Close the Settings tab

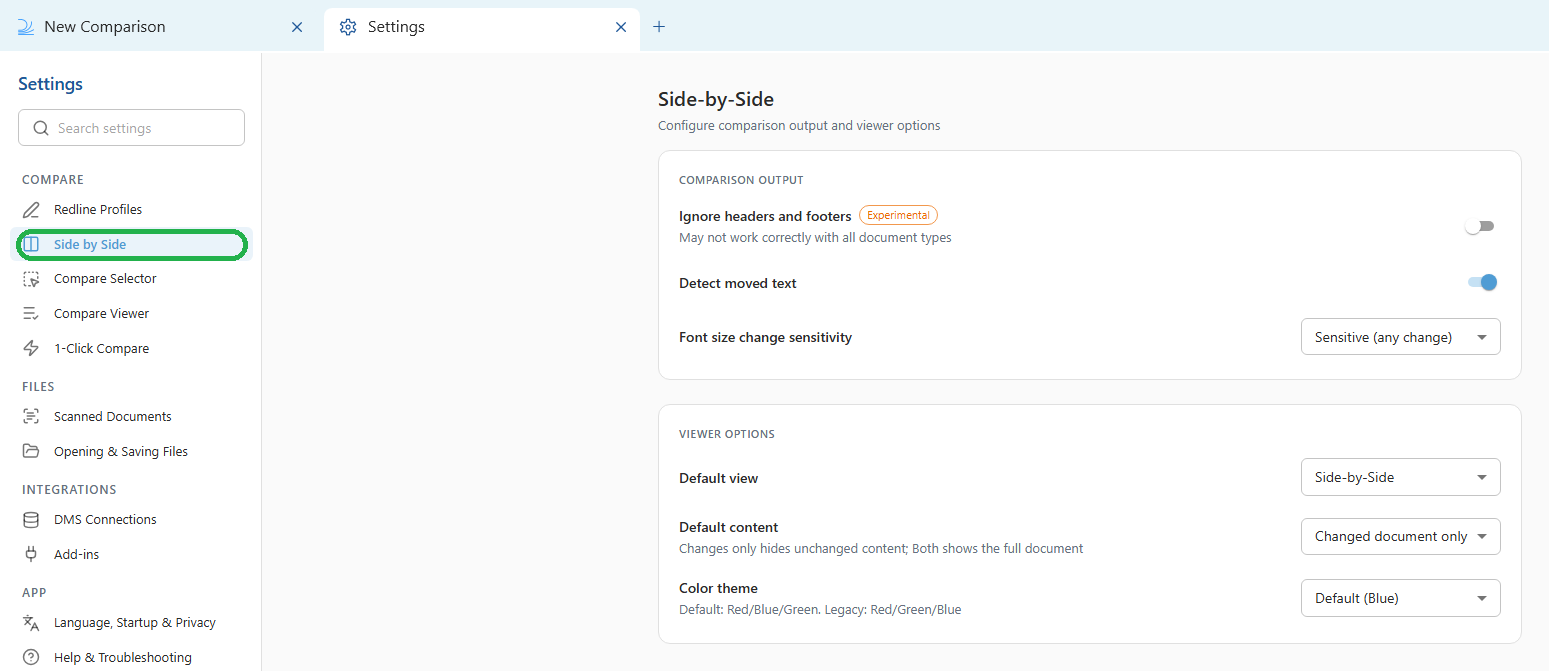tap(621, 27)
